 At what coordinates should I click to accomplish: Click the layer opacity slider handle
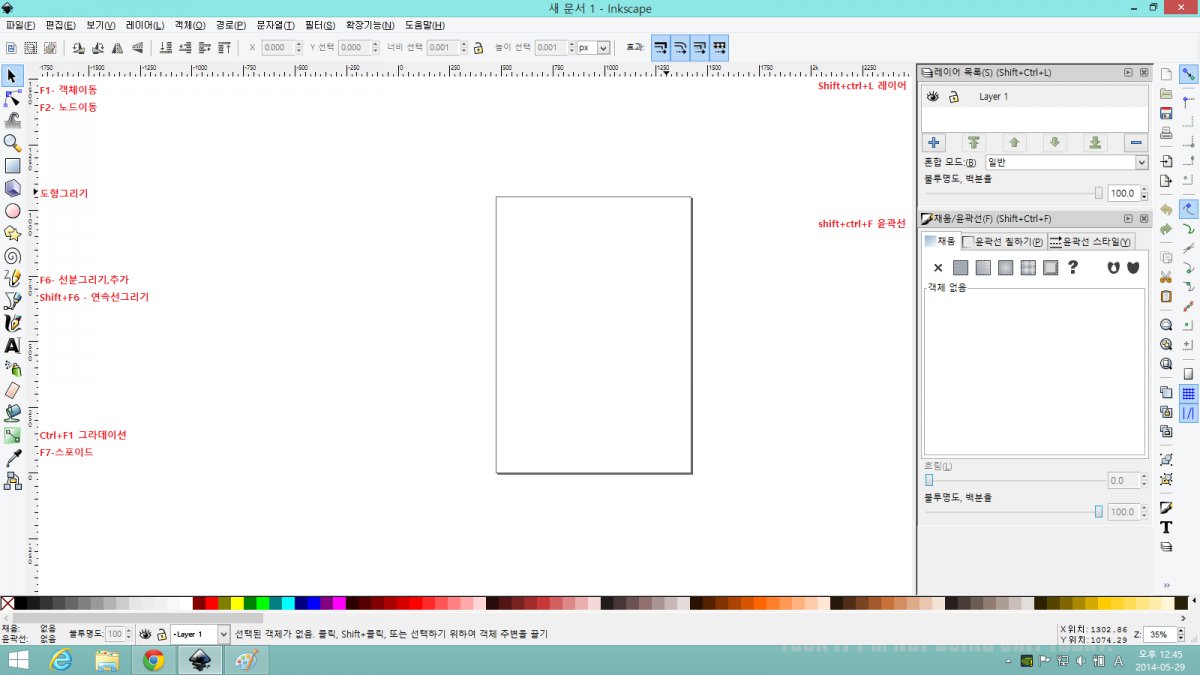click(x=1099, y=192)
